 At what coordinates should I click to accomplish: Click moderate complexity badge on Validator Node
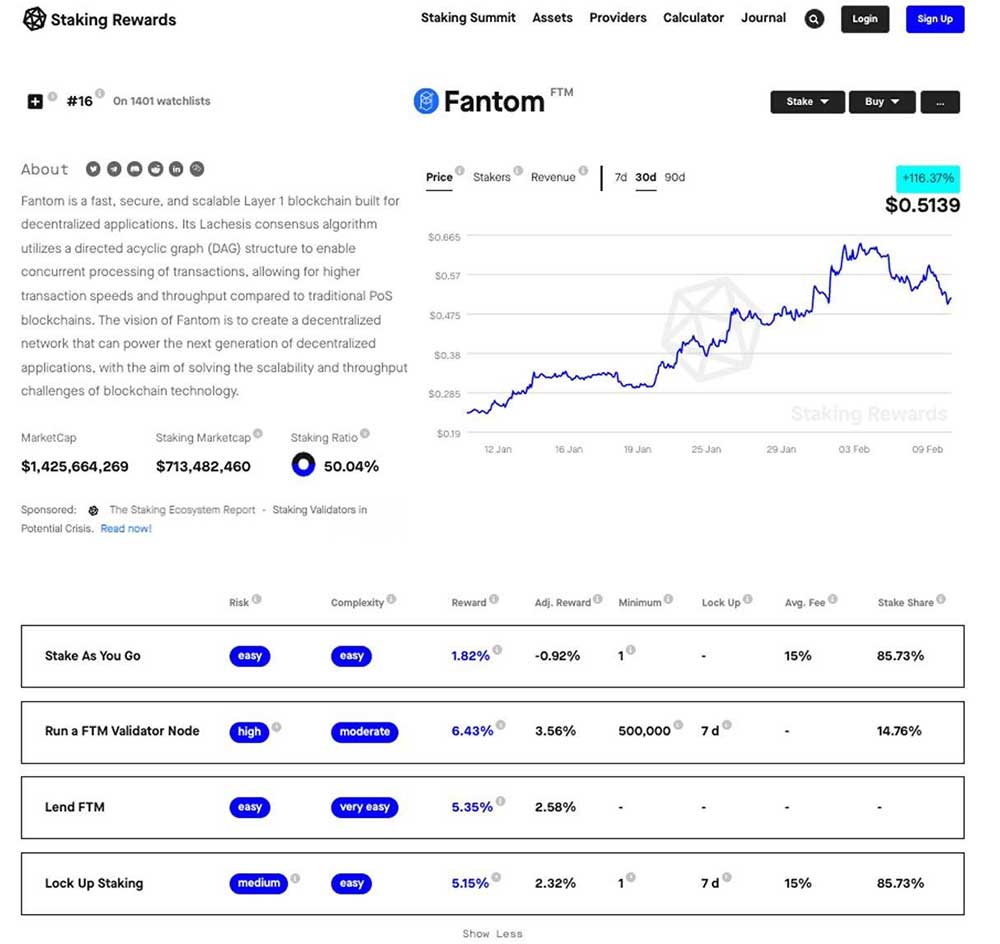364,732
